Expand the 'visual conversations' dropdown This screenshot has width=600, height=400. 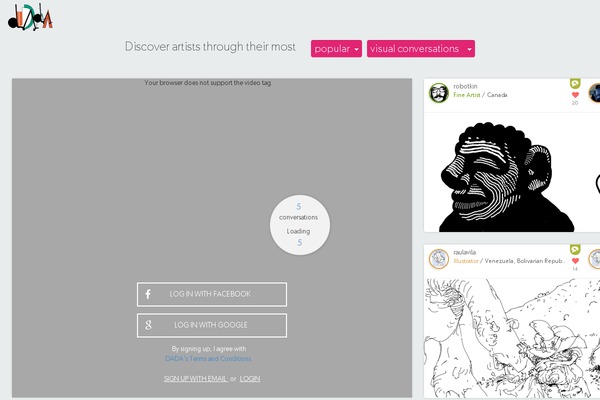pos(421,49)
